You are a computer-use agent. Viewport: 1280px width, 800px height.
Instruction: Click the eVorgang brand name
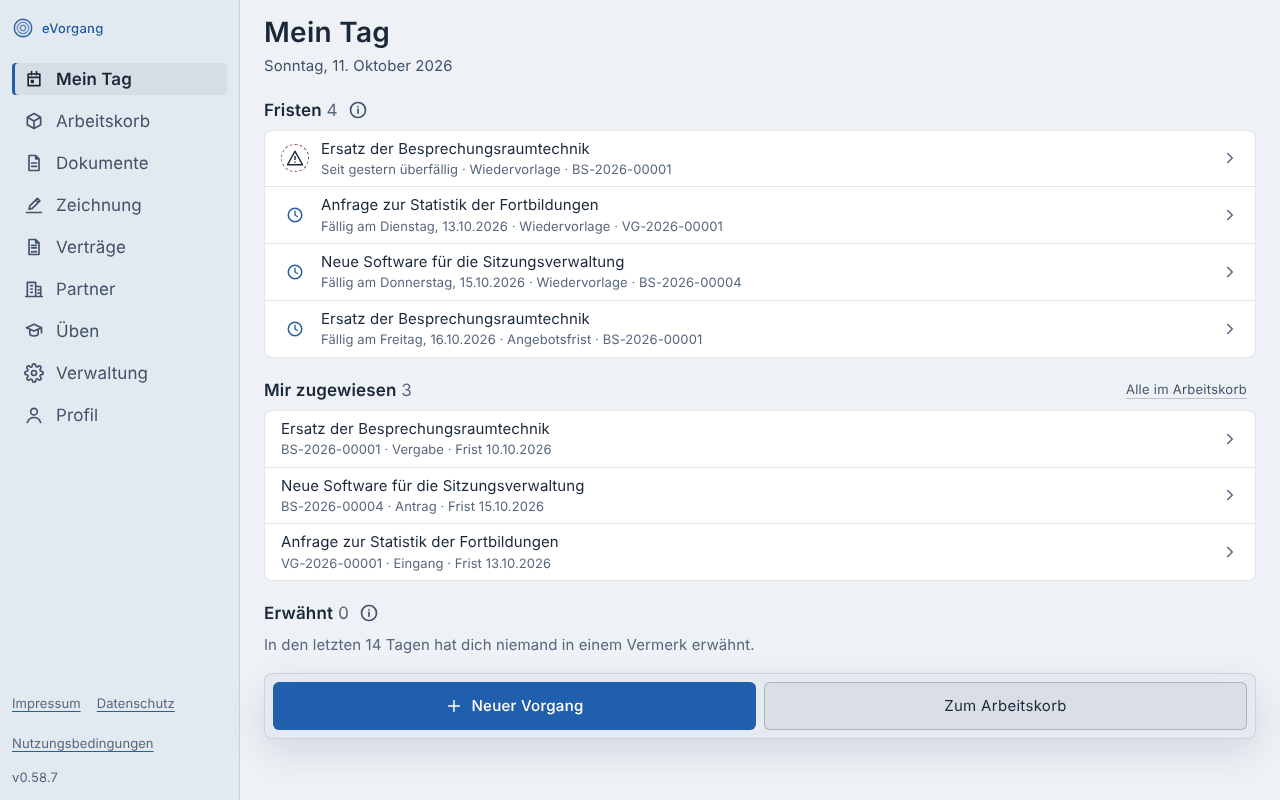(x=72, y=28)
